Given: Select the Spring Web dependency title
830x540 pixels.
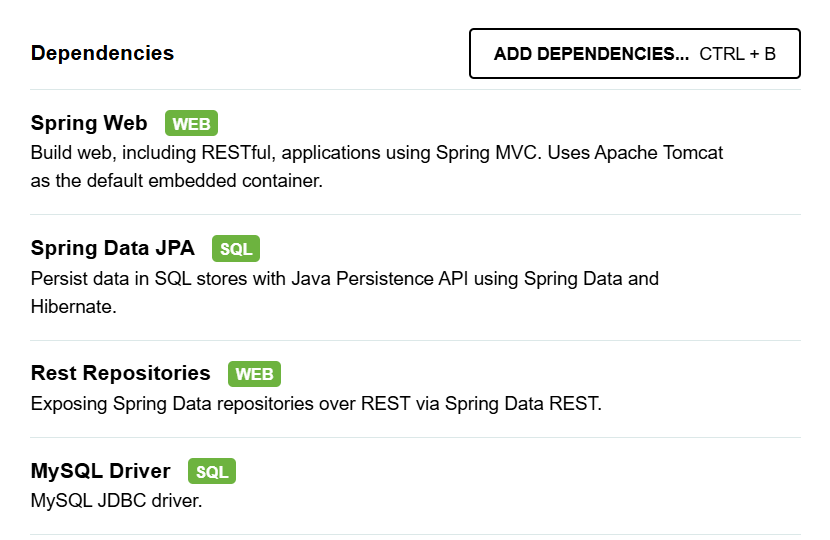Looking at the screenshot, I should pyautogui.click(x=89, y=123).
